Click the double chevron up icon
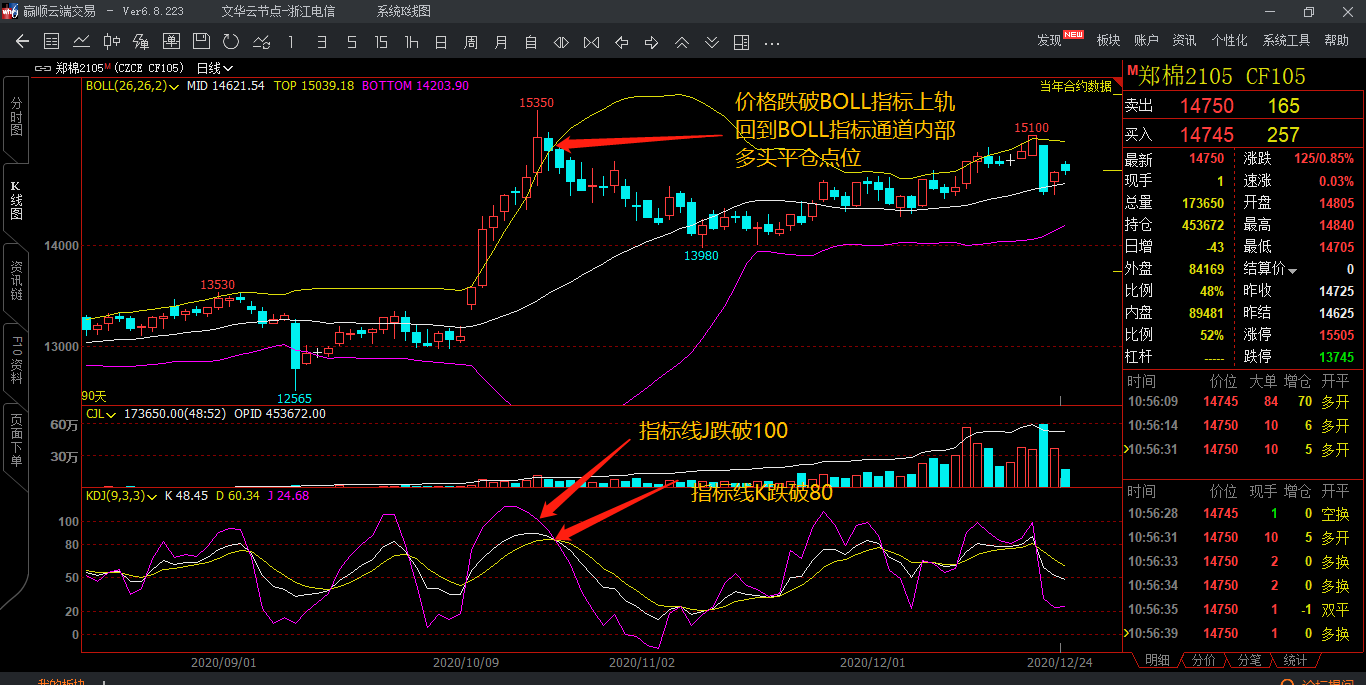The image size is (1366, 685). pyautogui.click(x=681, y=42)
